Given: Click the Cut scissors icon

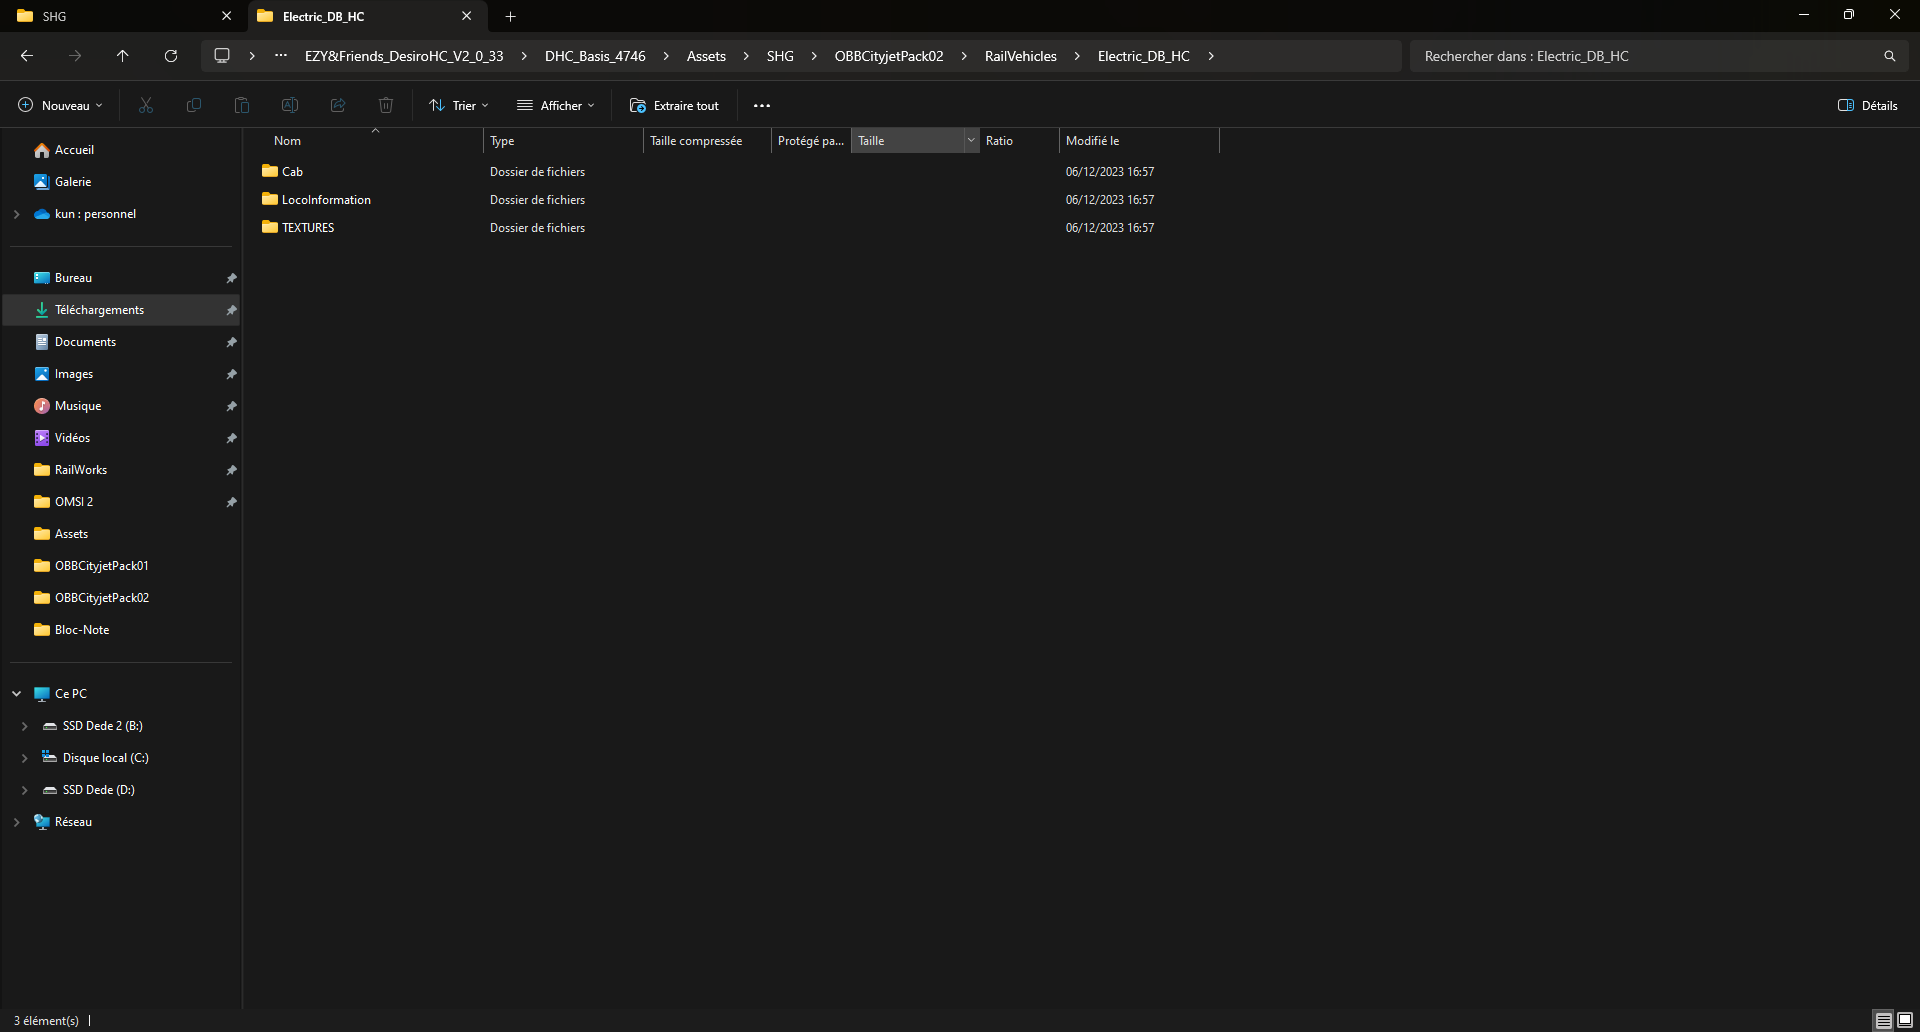Looking at the screenshot, I should [x=146, y=105].
